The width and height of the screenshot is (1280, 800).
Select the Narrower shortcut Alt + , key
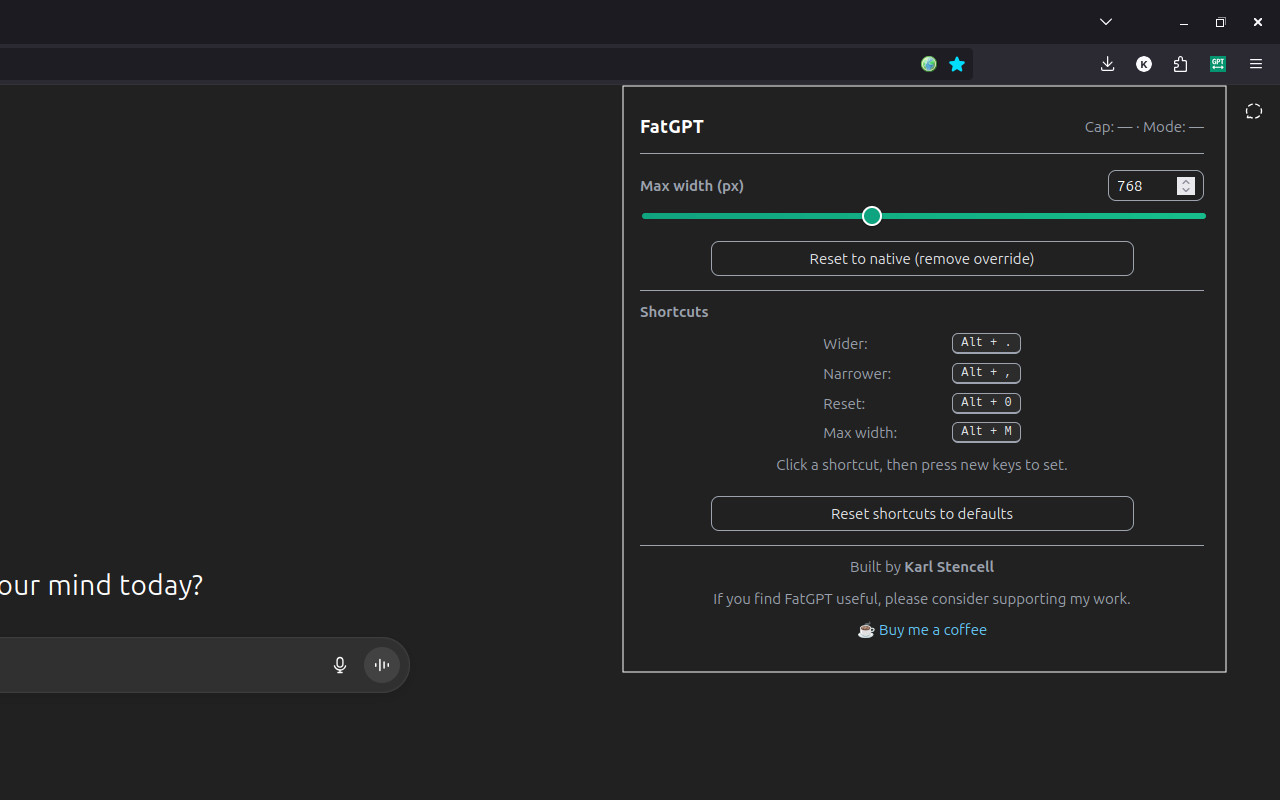(986, 373)
